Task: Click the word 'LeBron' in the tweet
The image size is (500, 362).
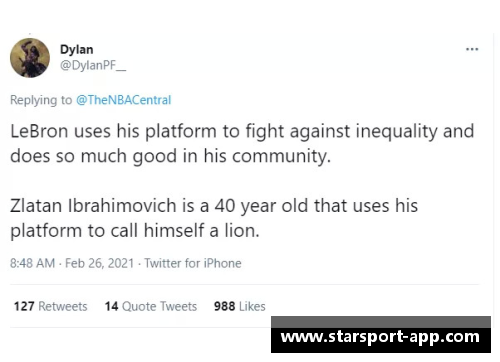Action: click(x=39, y=131)
